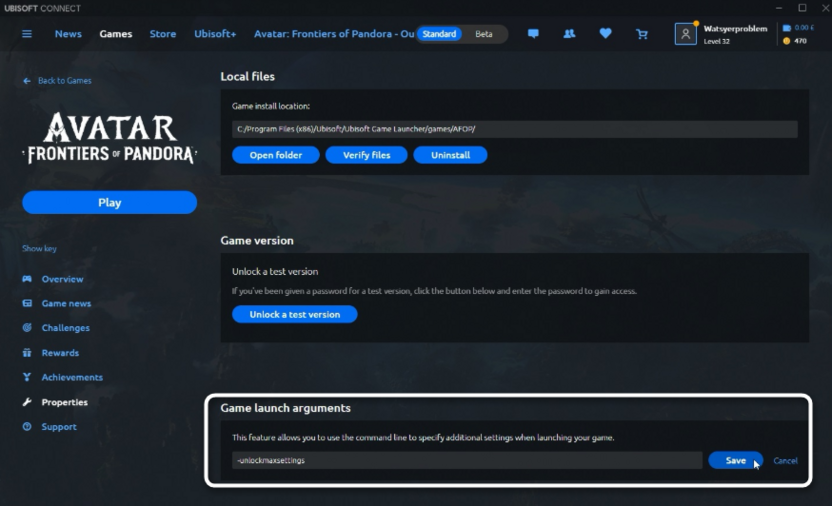Click the Achievements trophy icon

[27, 377]
